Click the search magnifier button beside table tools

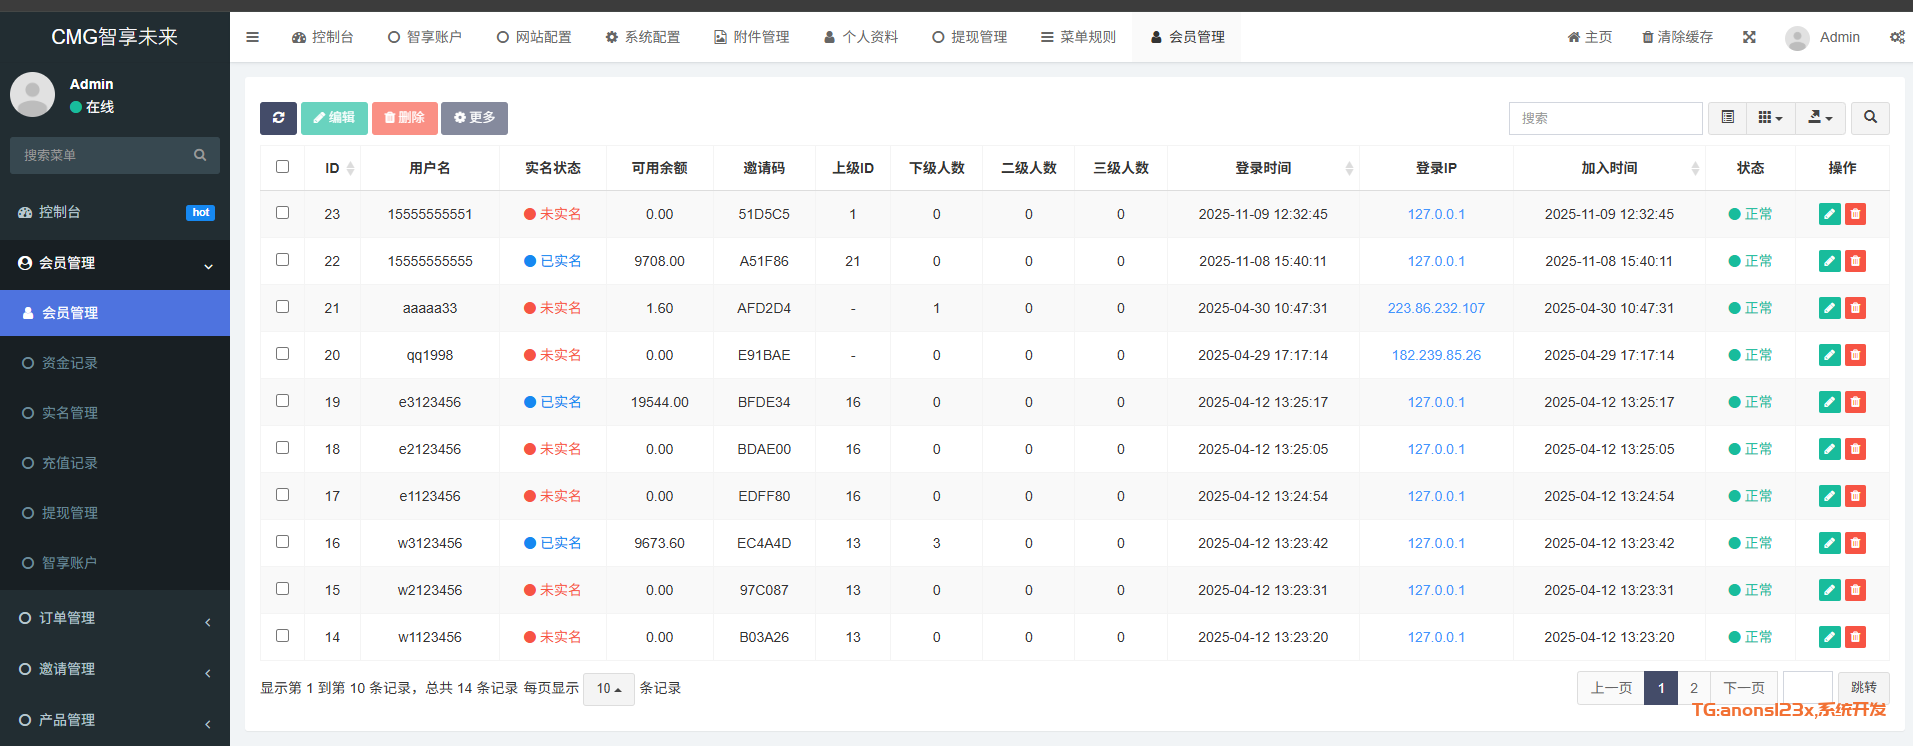[x=1870, y=118]
